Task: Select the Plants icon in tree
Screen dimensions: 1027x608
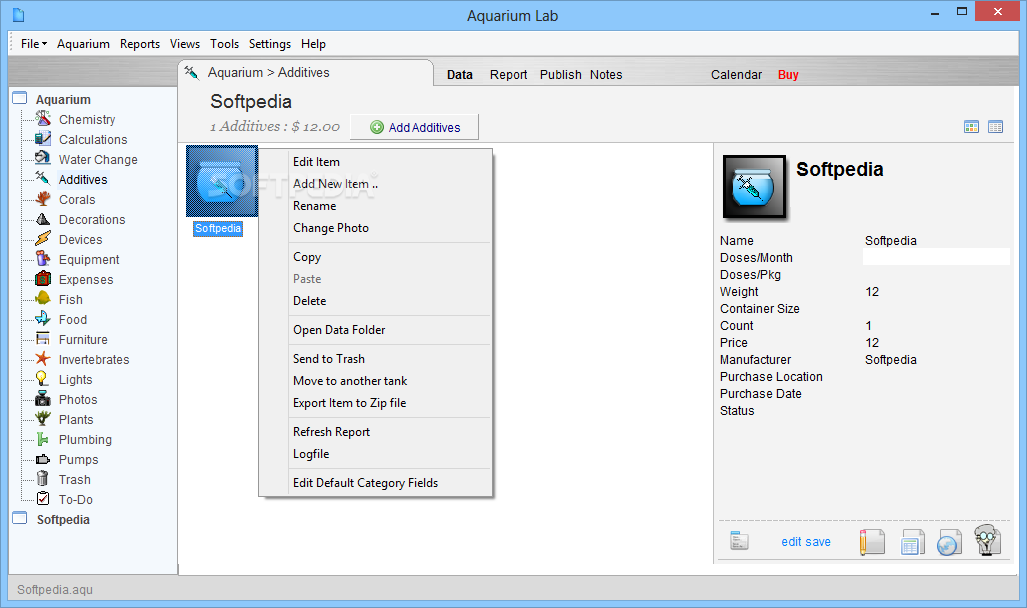Action: tap(43, 419)
